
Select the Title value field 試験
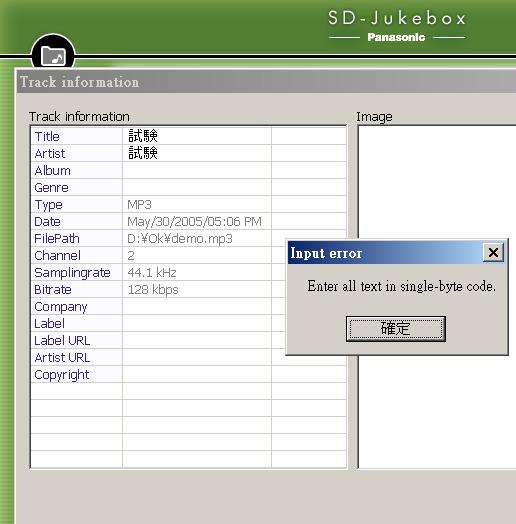(197, 136)
